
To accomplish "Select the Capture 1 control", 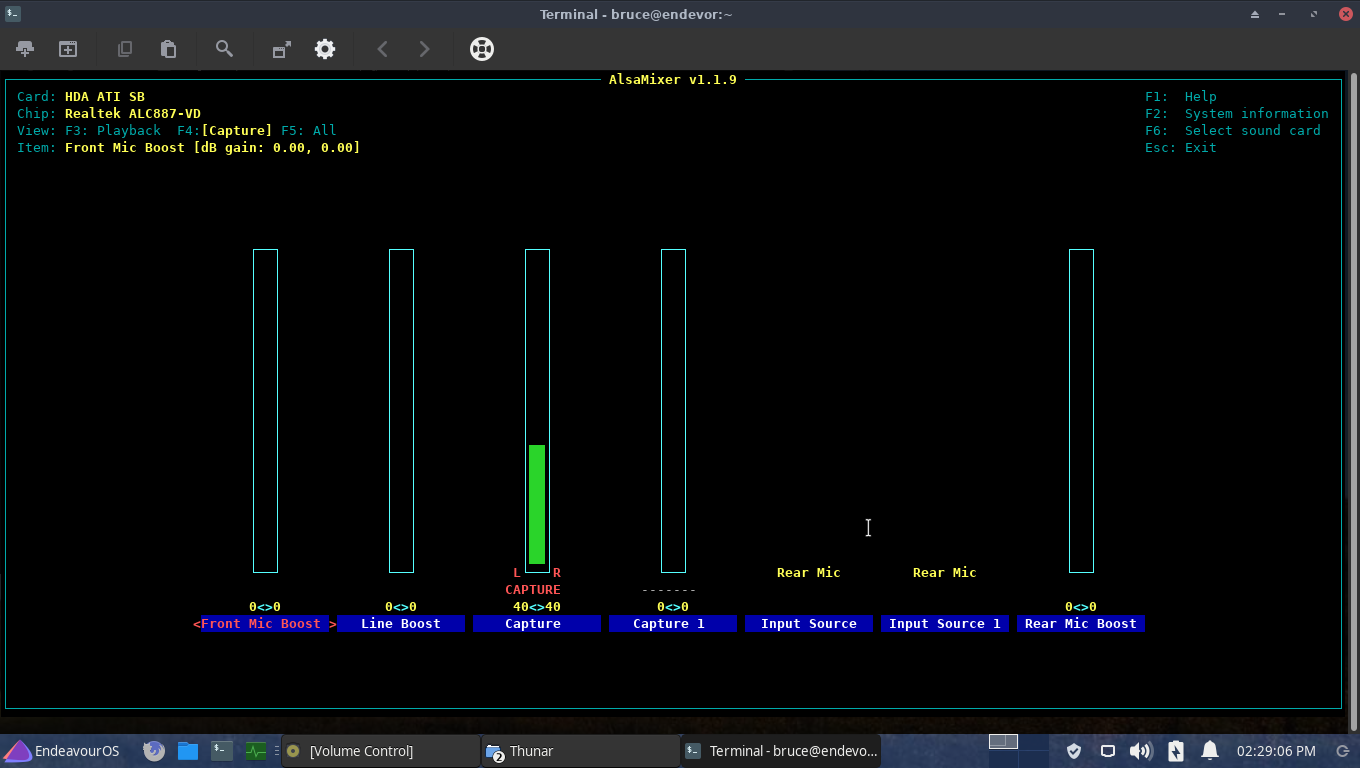I will 673,623.
